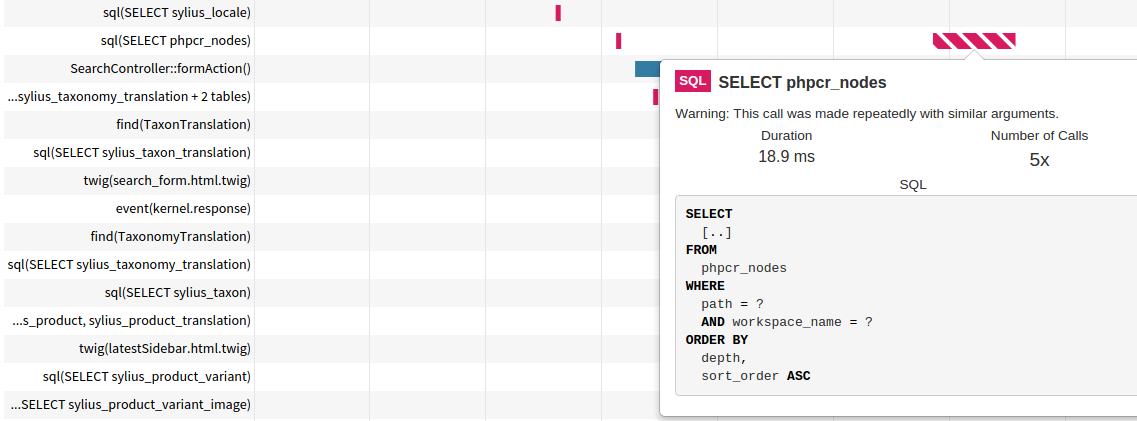The height and width of the screenshot is (421, 1137).
Task: Click the small pink sylius_locale timeline bar
Action: click(x=558, y=13)
